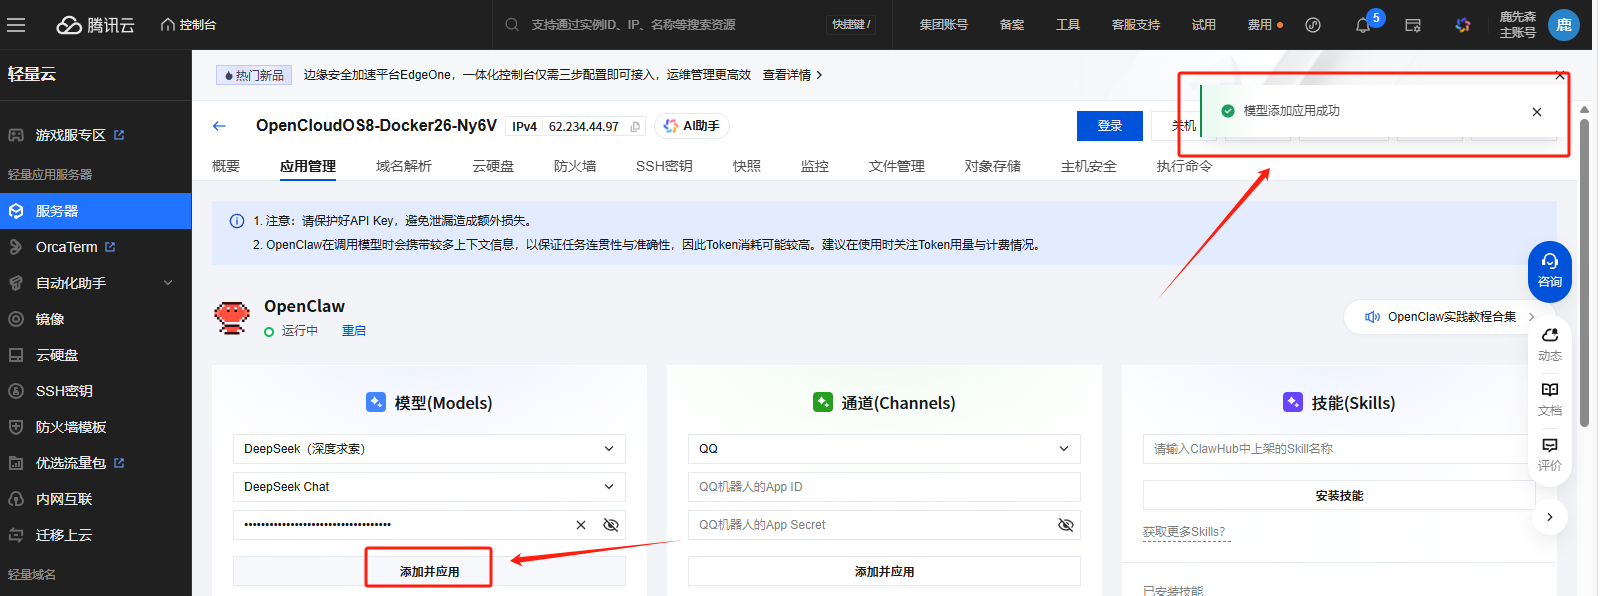Focus the QQ机器人的App ID field

coord(884,487)
